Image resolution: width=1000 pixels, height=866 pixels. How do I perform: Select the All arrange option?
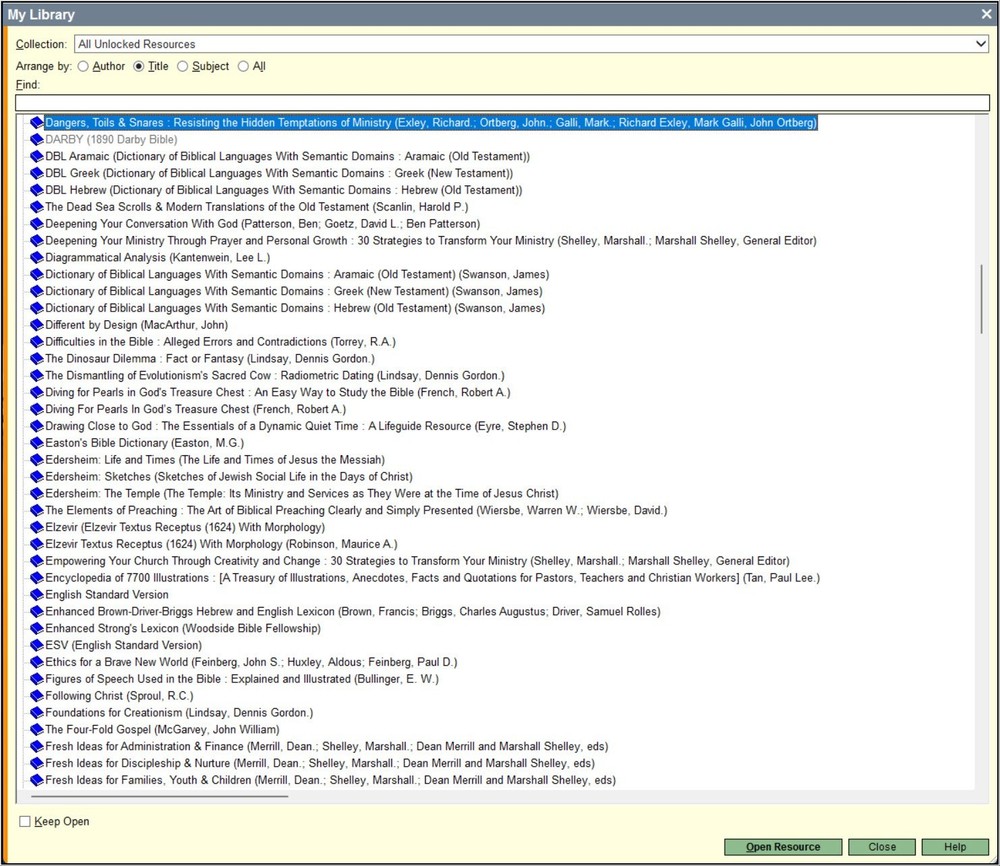point(243,66)
